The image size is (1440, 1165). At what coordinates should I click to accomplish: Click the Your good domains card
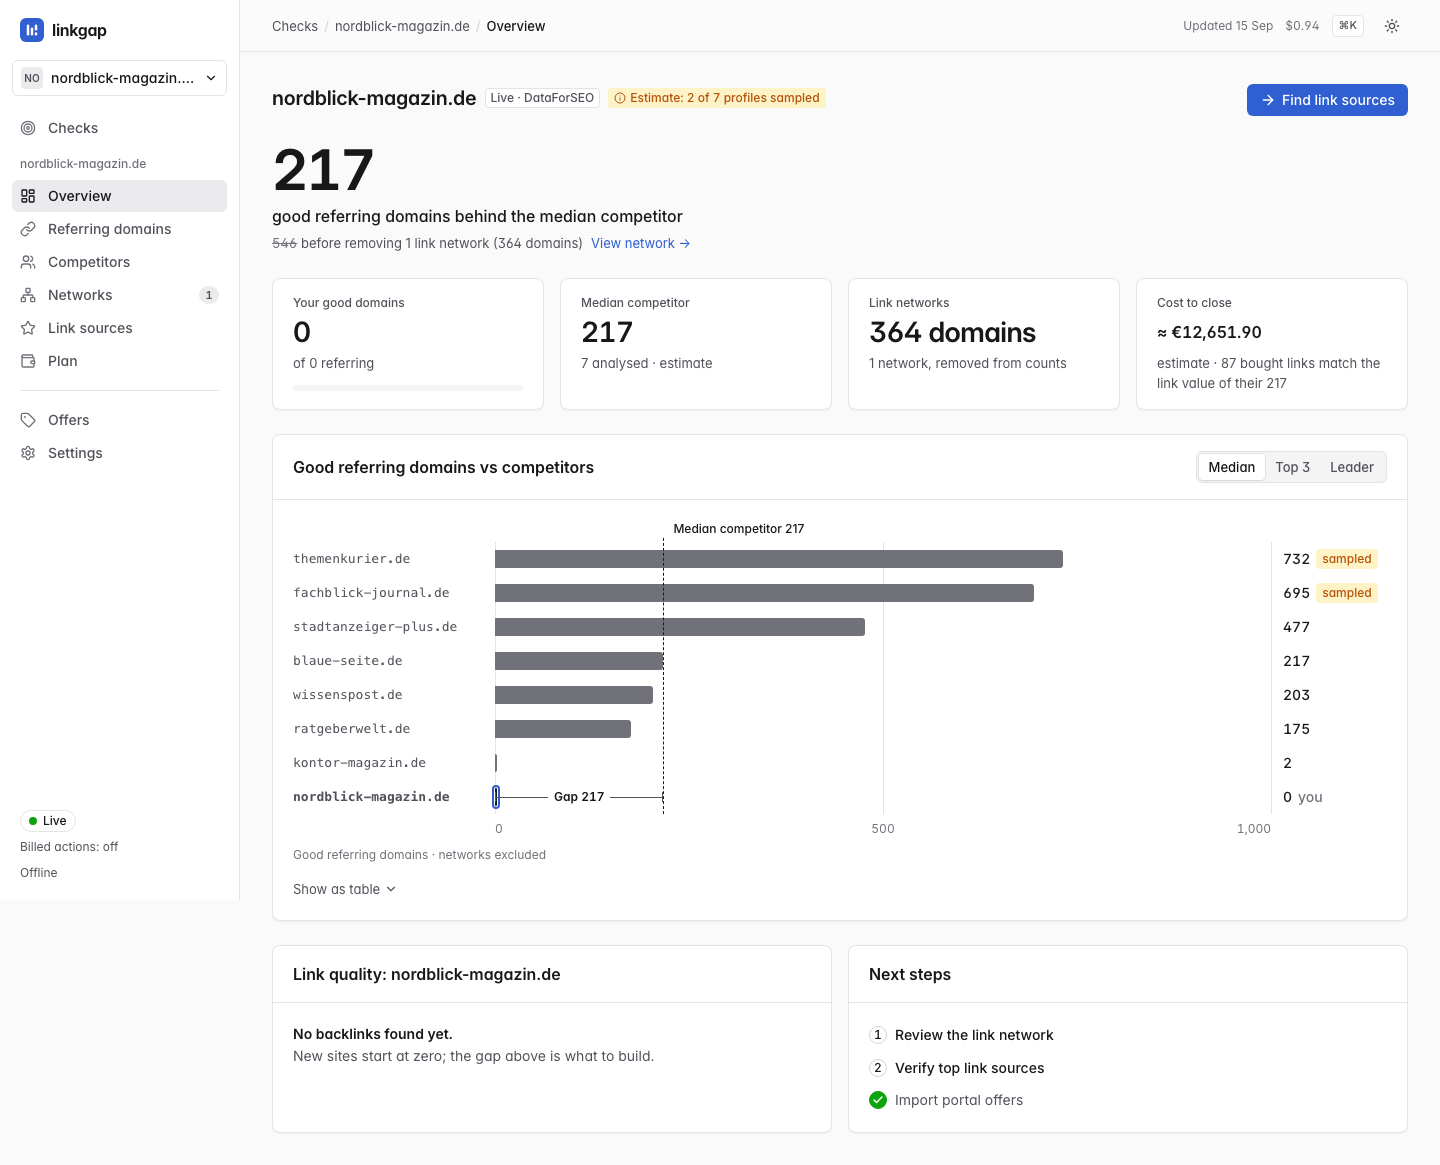(408, 344)
